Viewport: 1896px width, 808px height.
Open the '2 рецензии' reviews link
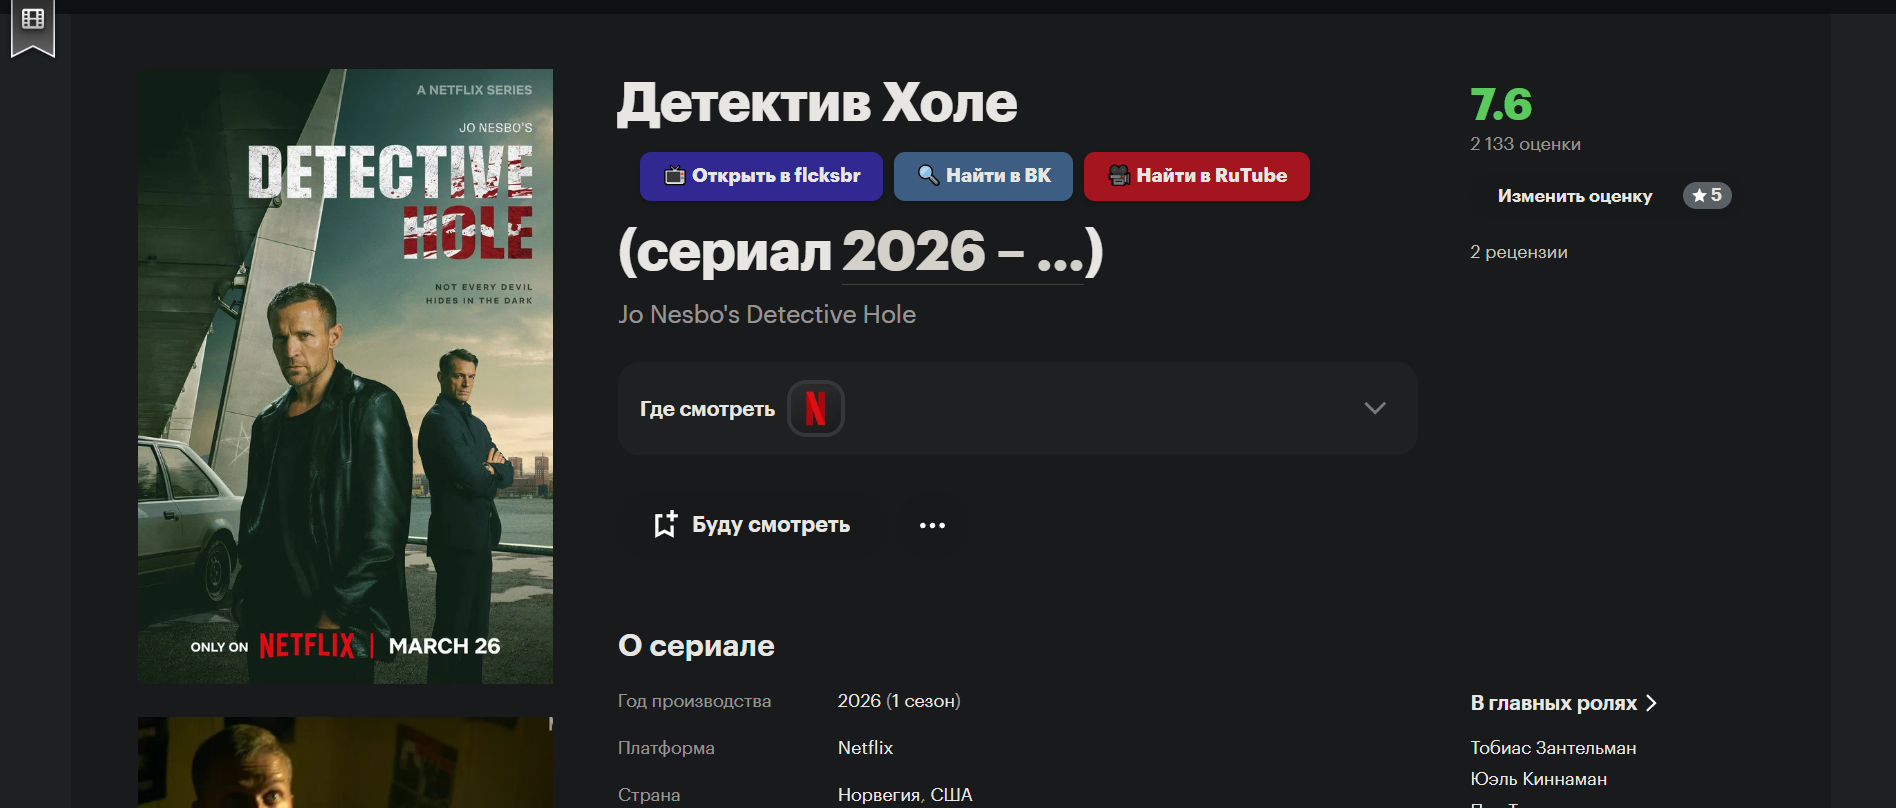(x=1518, y=252)
